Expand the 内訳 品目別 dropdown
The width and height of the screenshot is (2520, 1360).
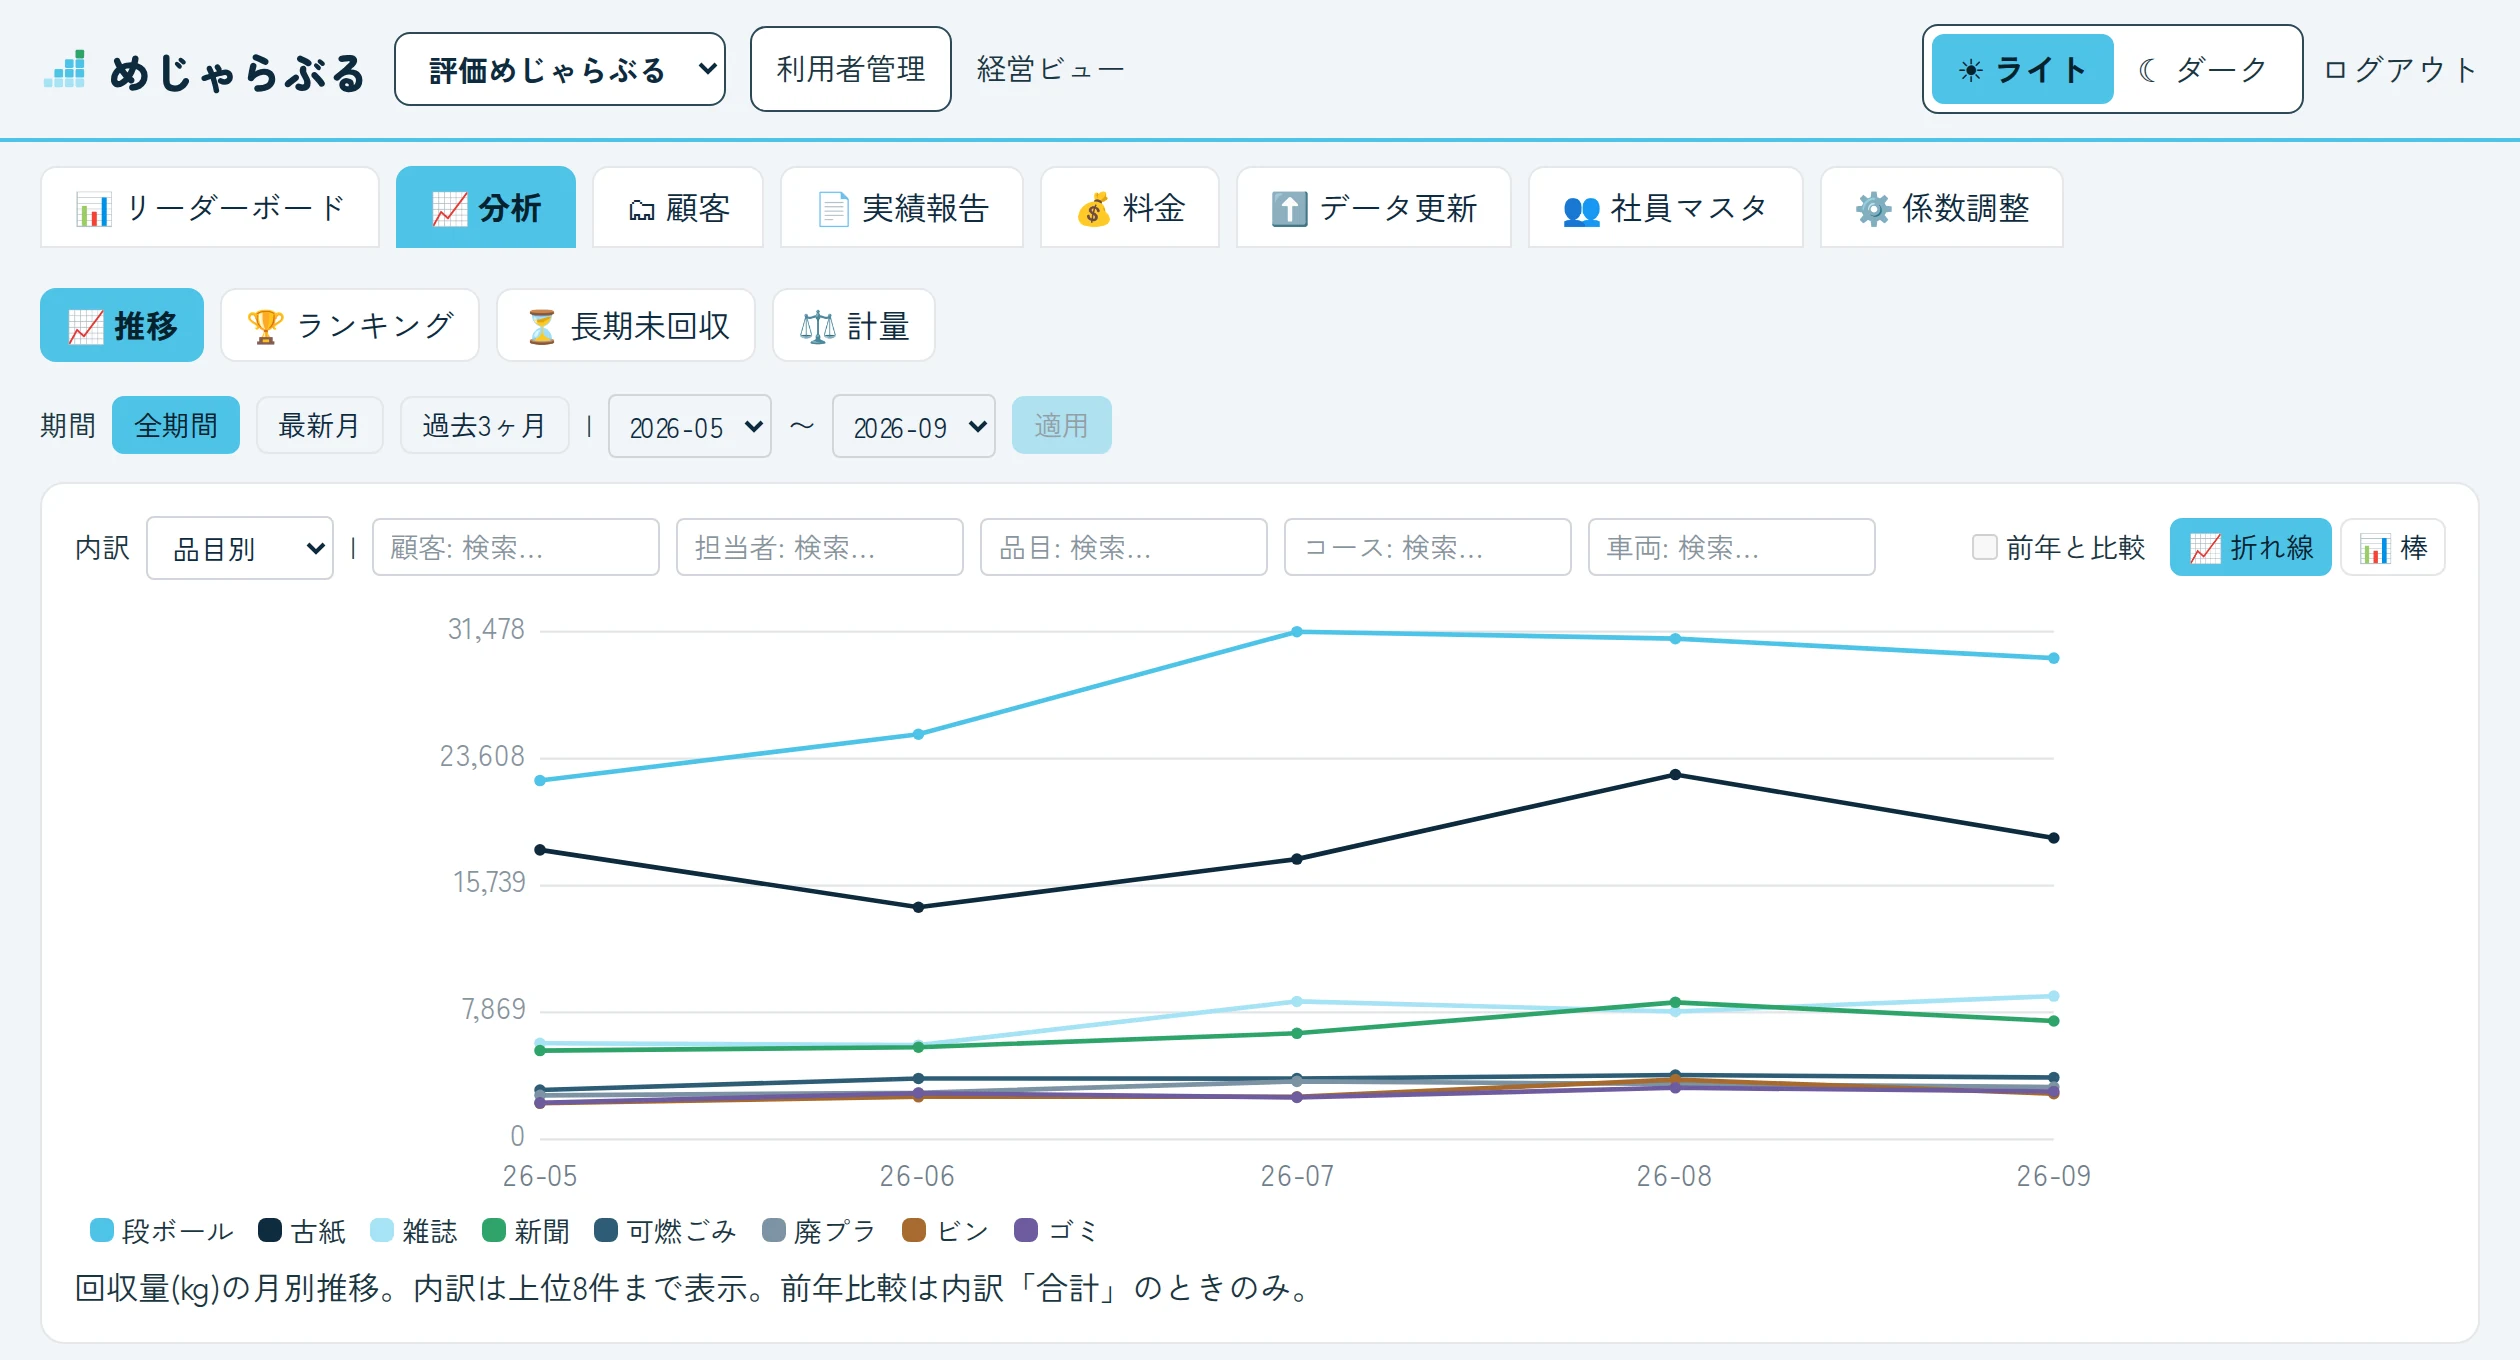tap(240, 548)
